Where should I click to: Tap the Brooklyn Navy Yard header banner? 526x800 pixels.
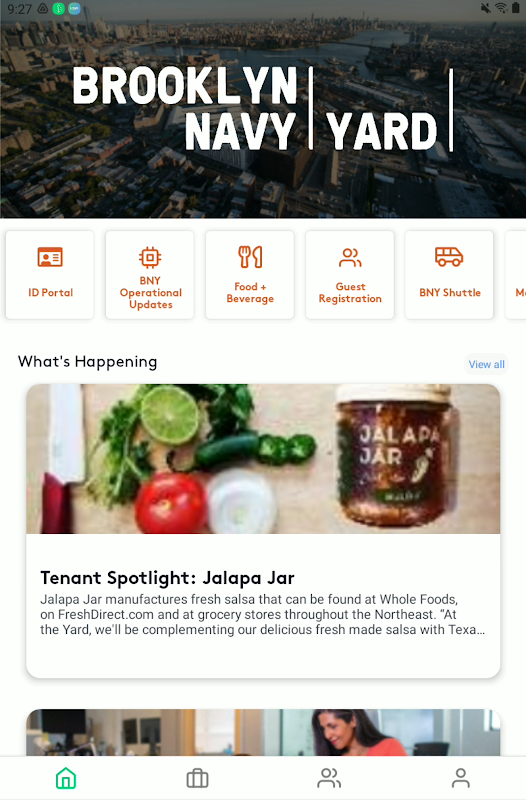click(263, 109)
